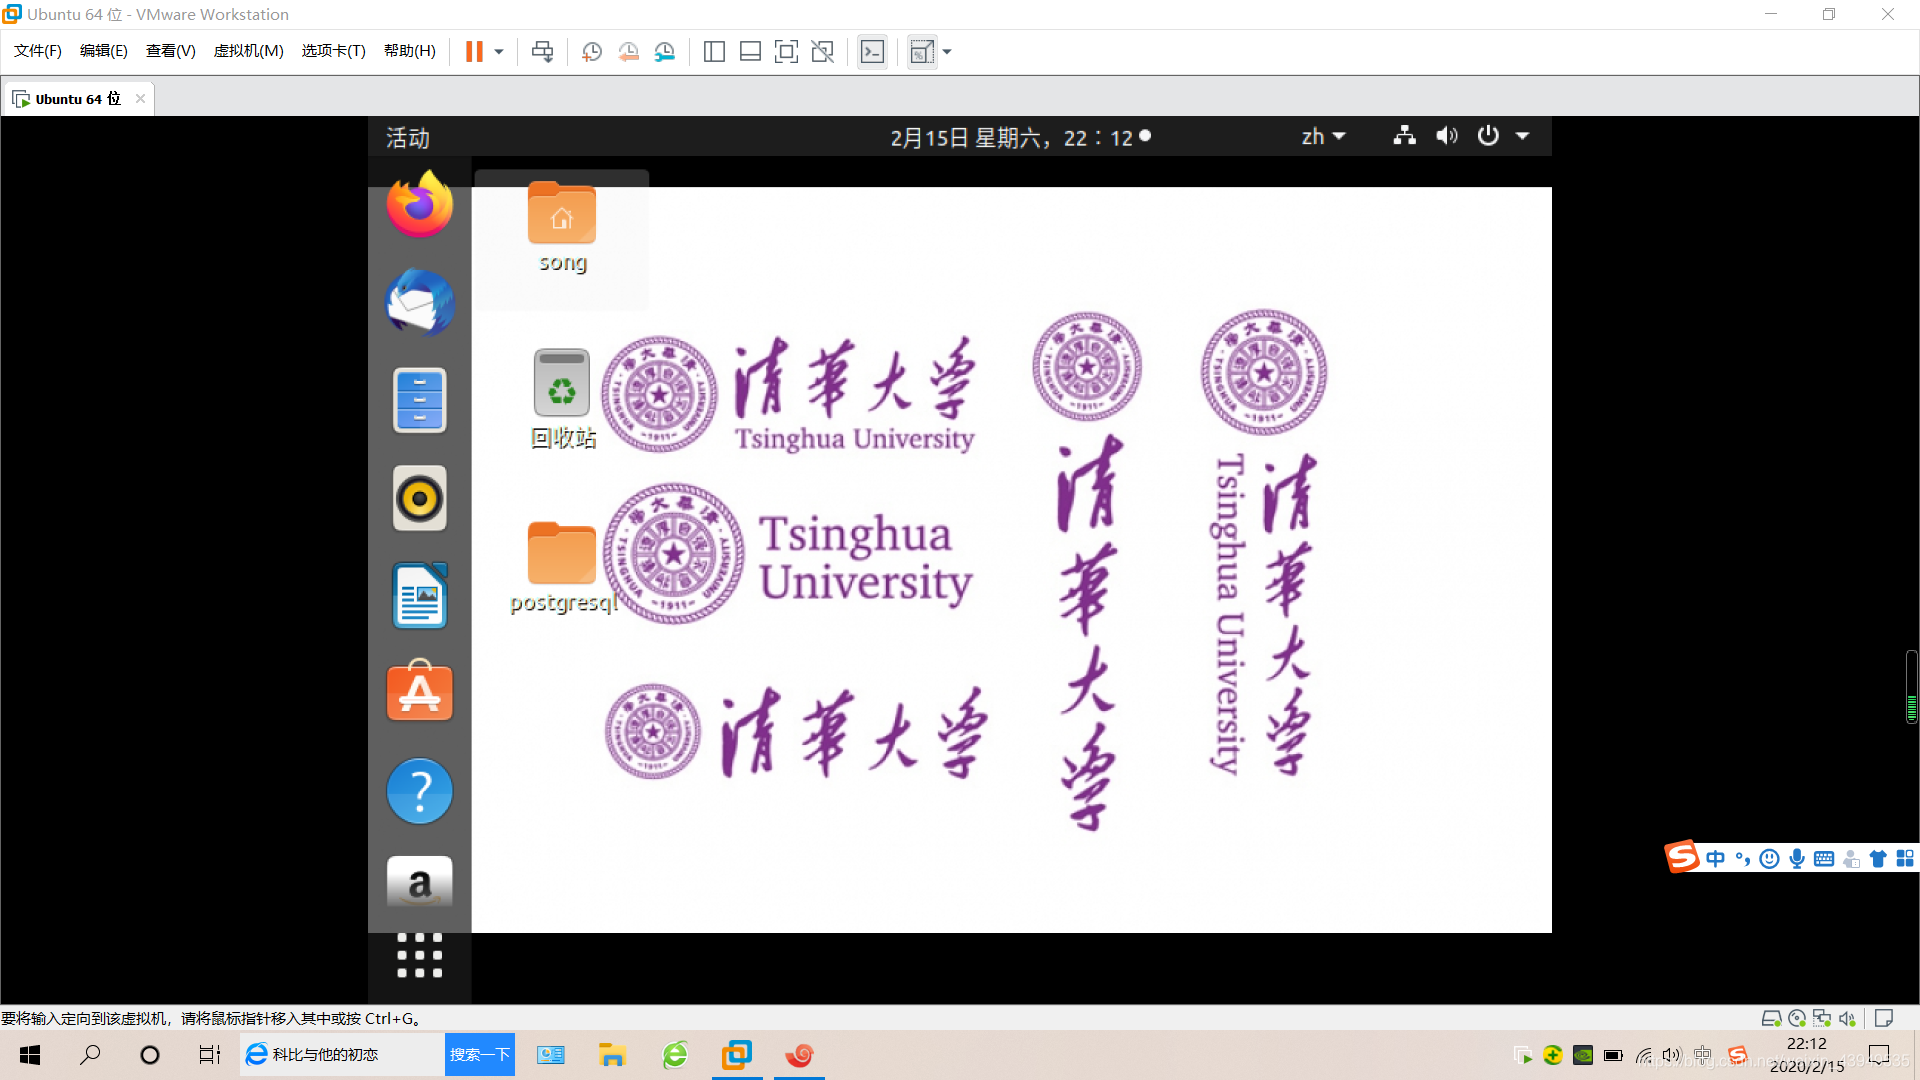The height and width of the screenshot is (1080, 1920).
Task: Click the LibreOffice Writer icon in dock
Action: [x=419, y=595]
